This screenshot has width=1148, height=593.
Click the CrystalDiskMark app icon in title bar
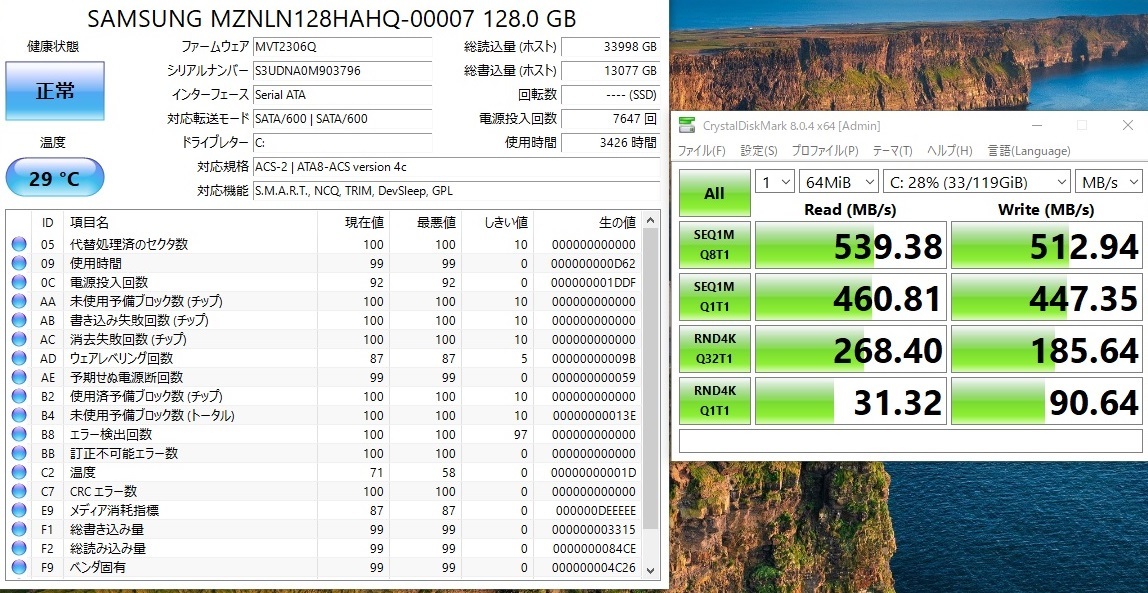click(x=687, y=125)
